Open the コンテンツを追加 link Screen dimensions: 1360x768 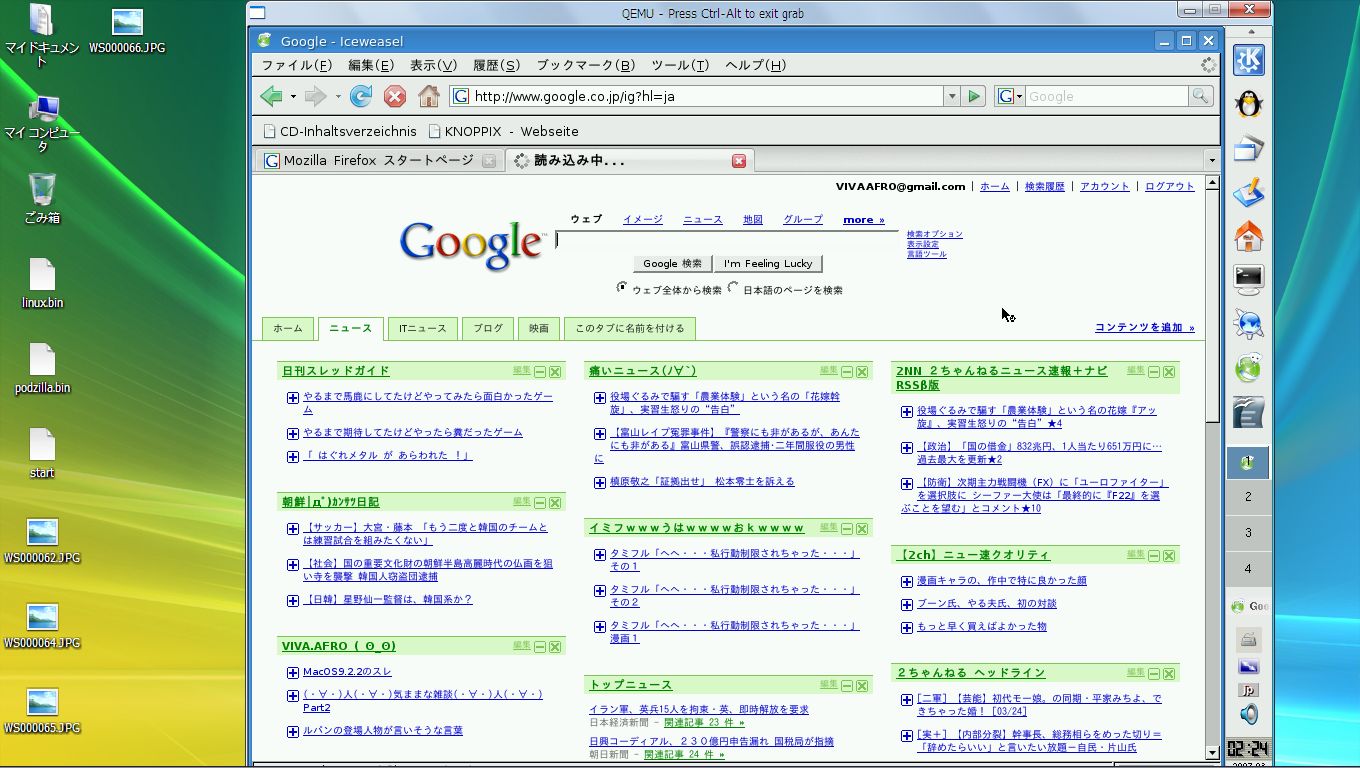pyautogui.click(x=1144, y=328)
